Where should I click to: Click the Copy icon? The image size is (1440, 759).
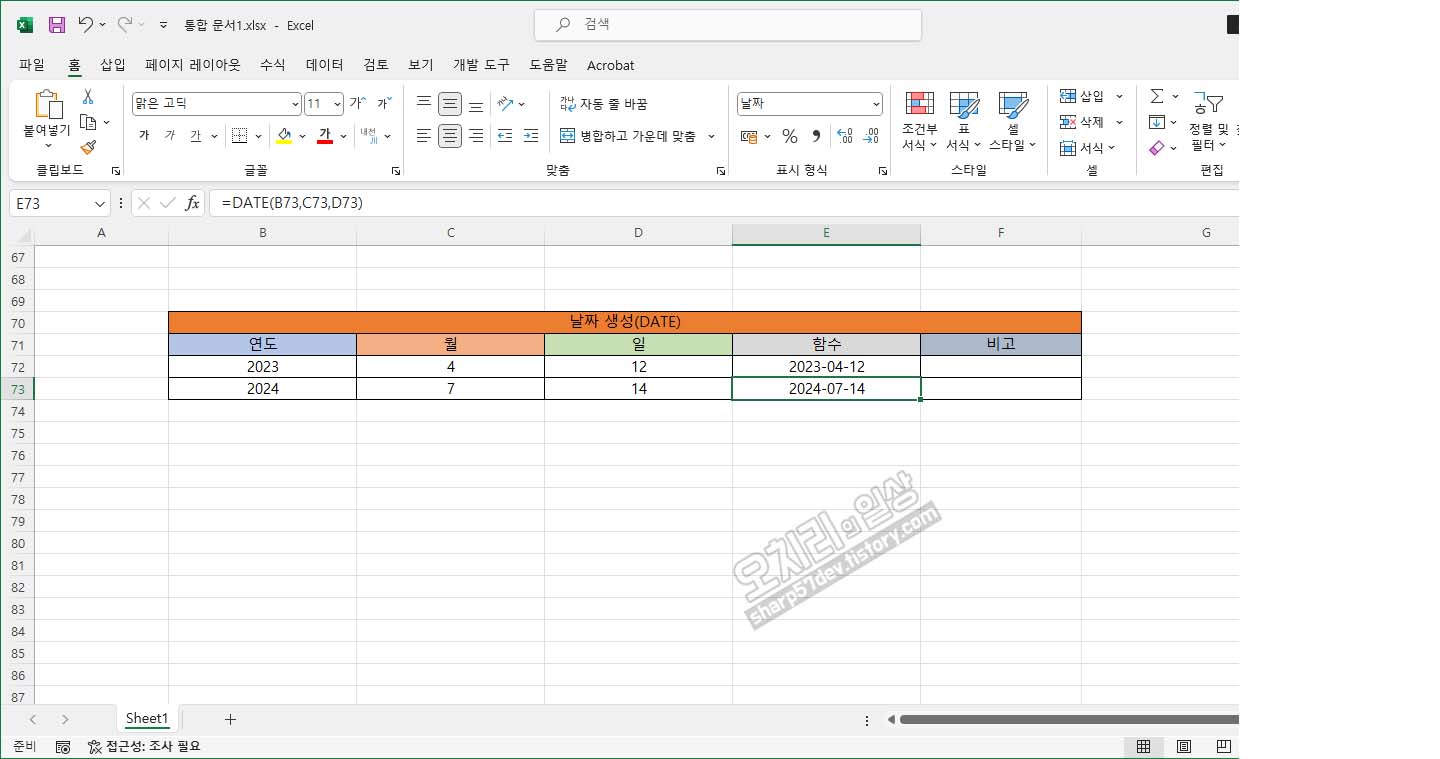pos(88,122)
